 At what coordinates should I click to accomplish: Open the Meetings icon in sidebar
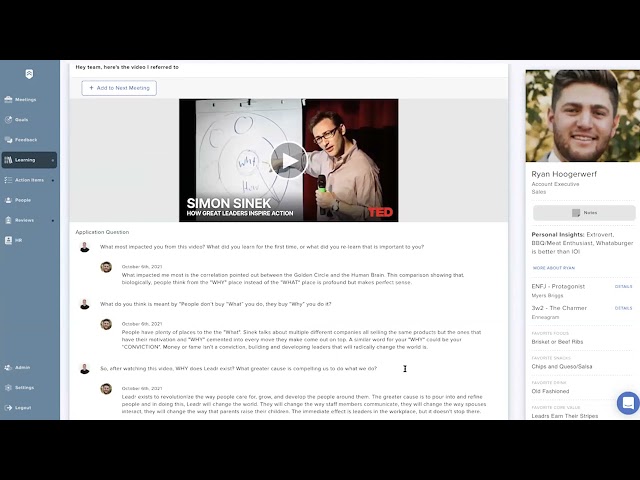[x=8, y=100]
